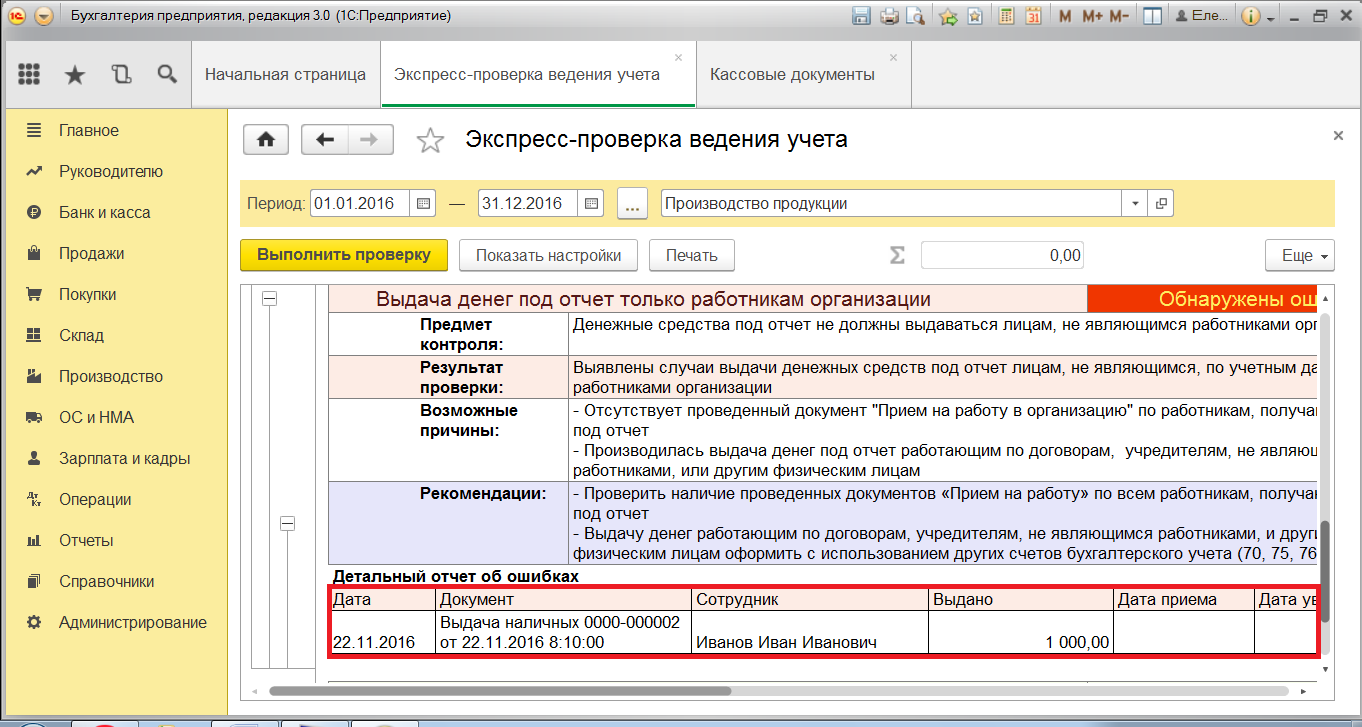Click the calculator icon in title bar
This screenshot has width=1362, height=727.
point(1007,16)
